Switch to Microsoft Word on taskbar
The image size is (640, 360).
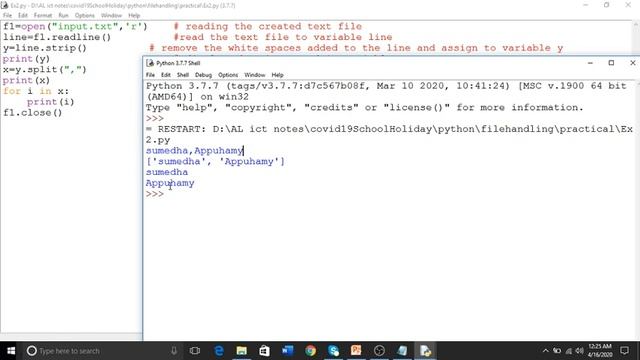287,351
